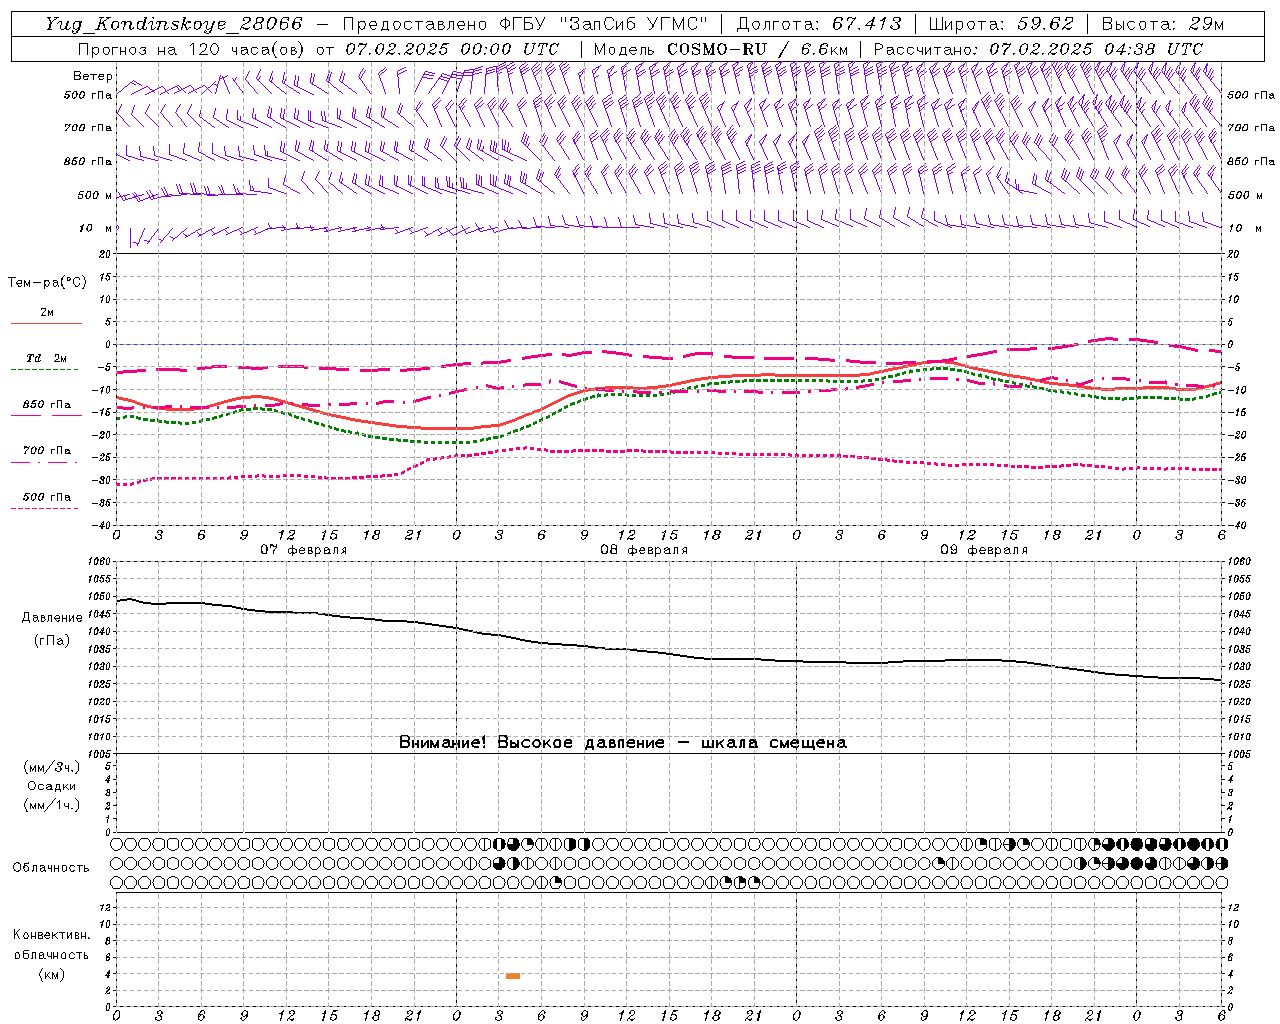Click the right 500 гПа wind level label

[1251, 96]
